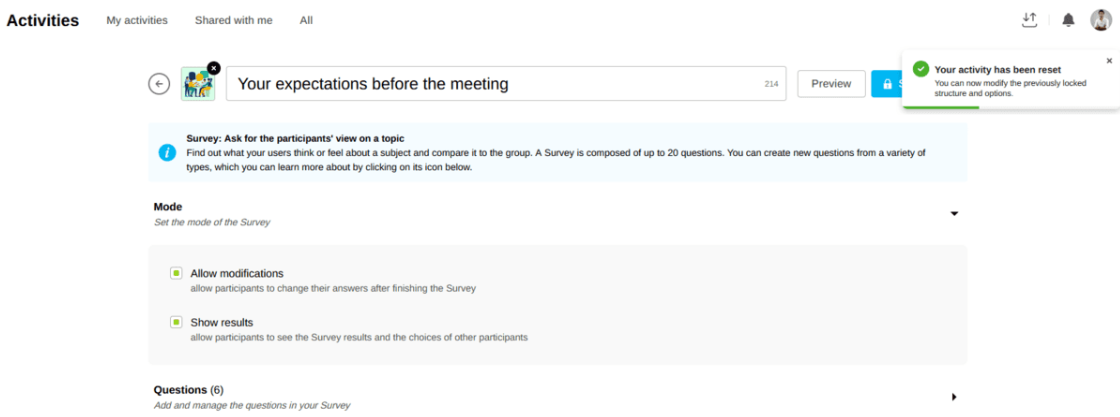
Task: Click the blue info icon in the Survey banner
Action: click(x=167, y=152)
